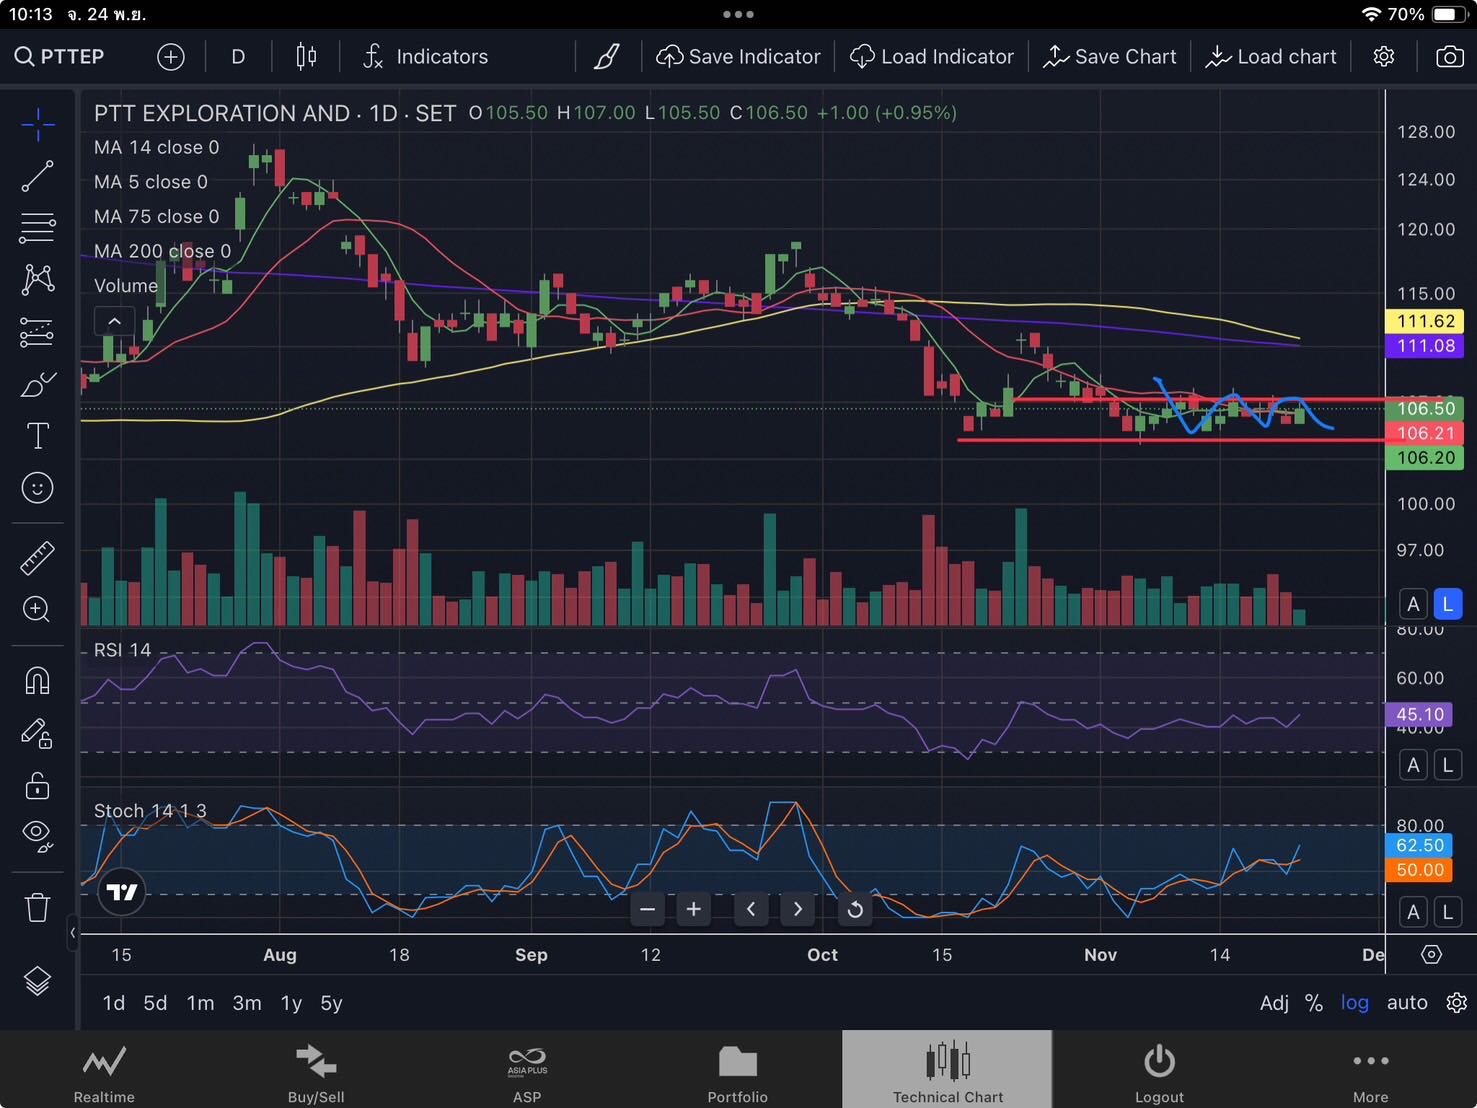This screenshot has height=1108, width=1477.
Task: Toggle auto scale mode
Action: tap(1407, 1003)
